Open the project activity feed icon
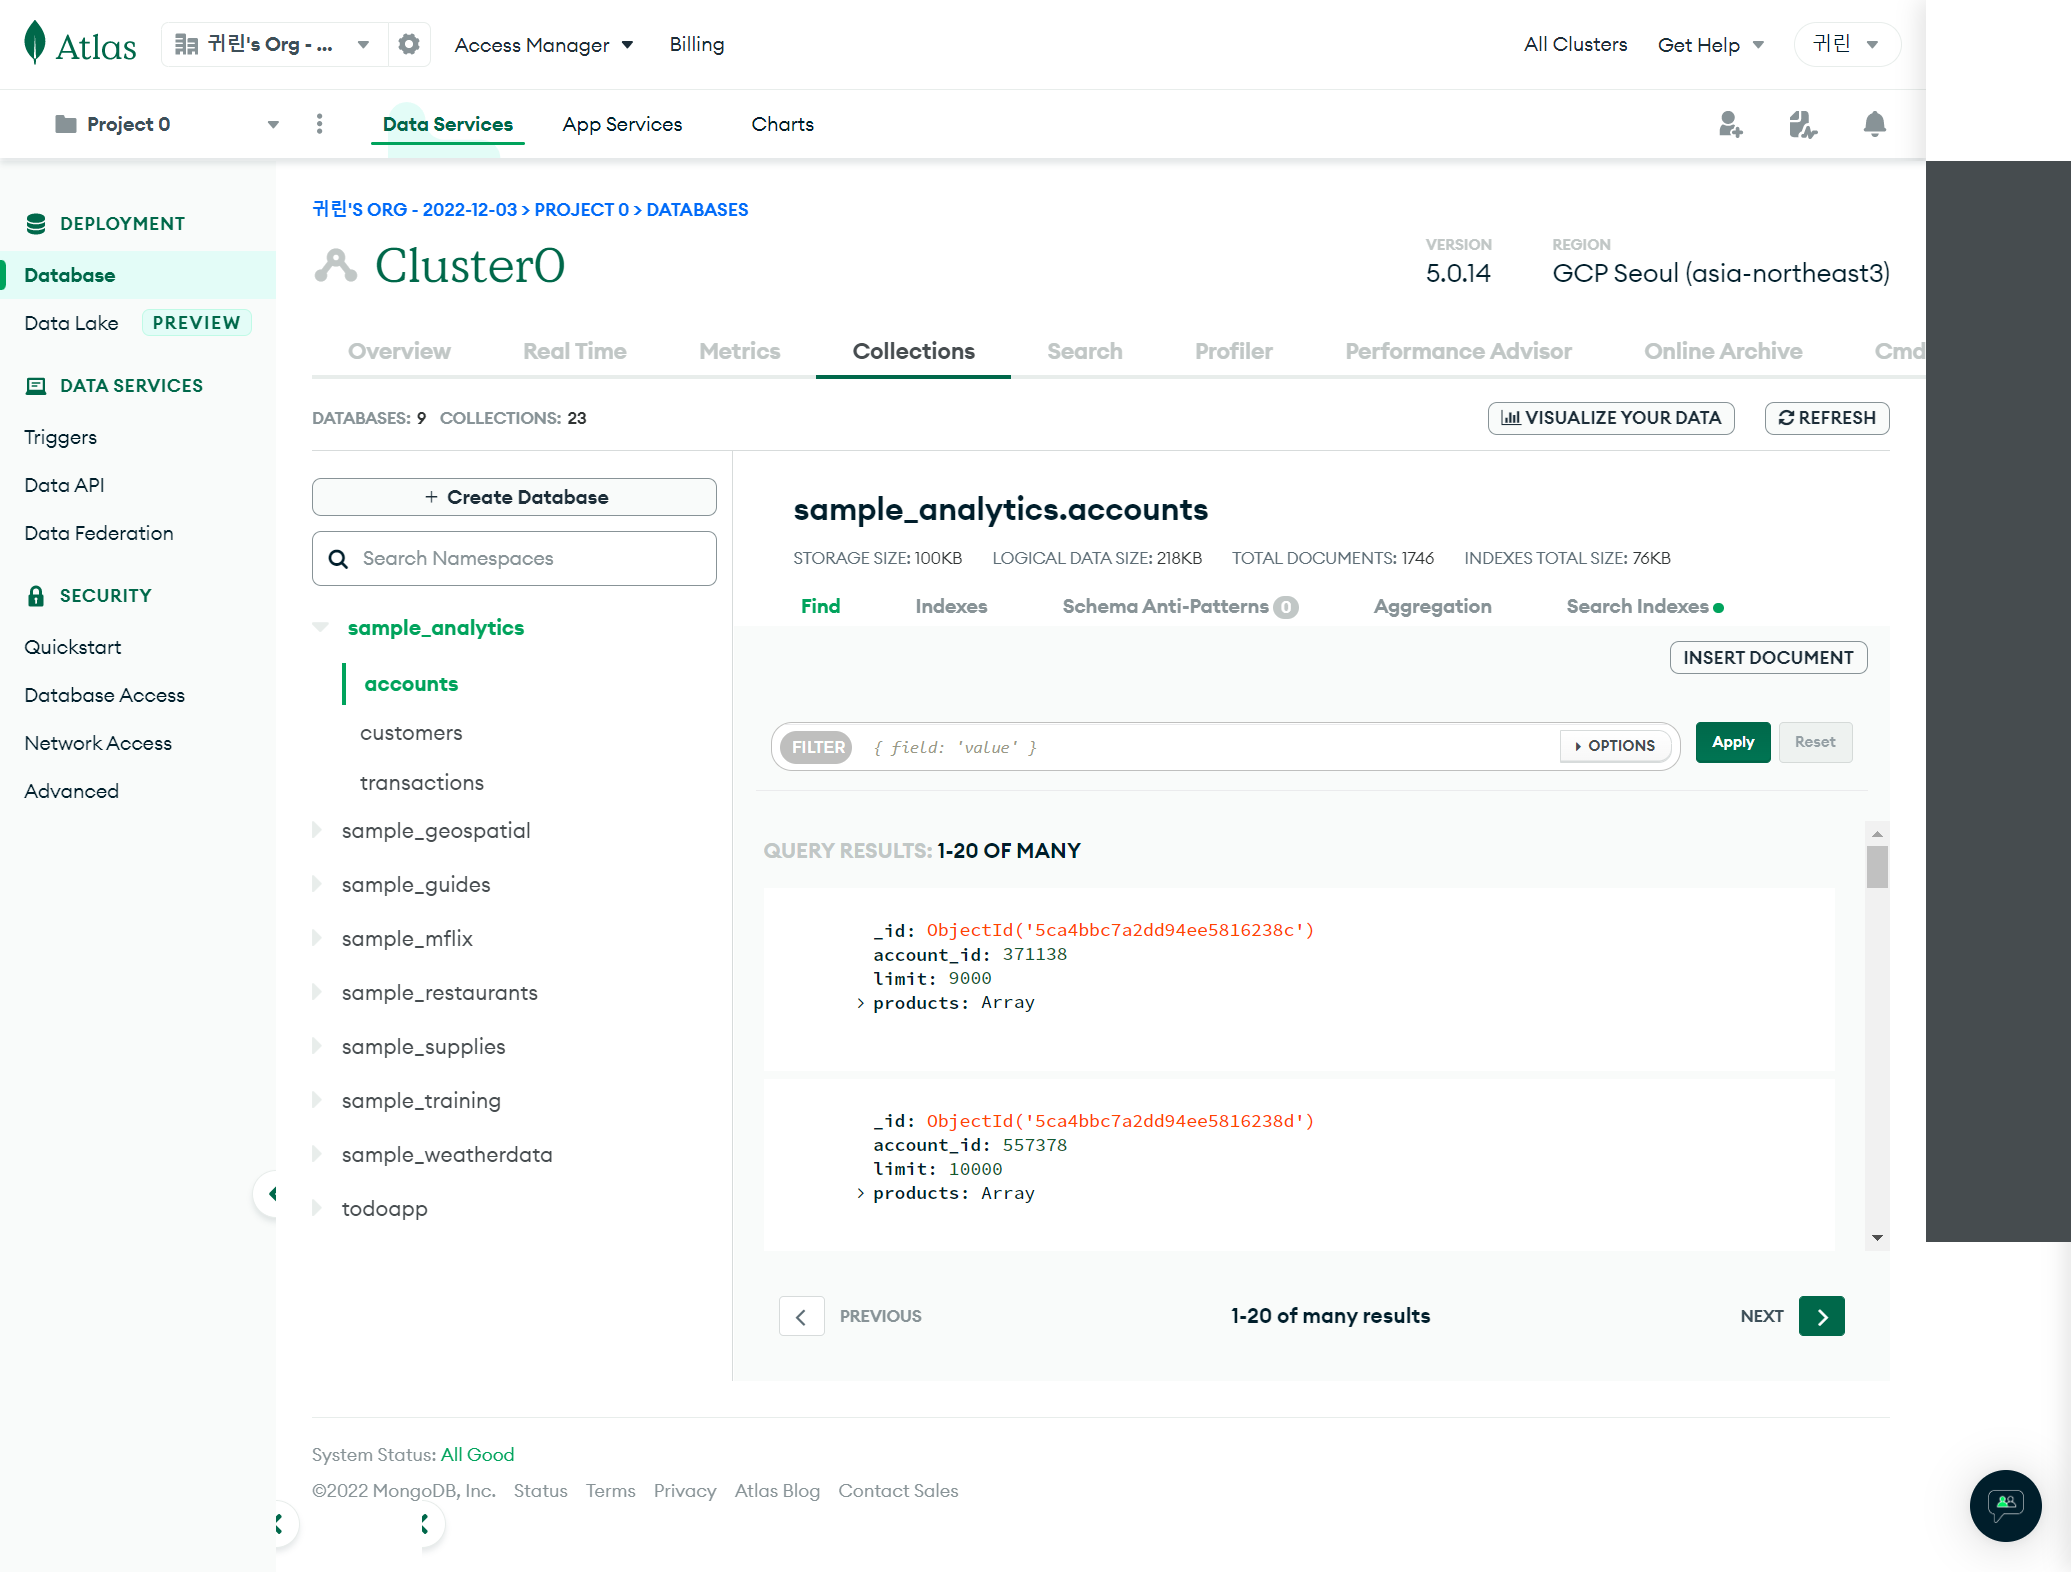This screenshot has height=1572, width=2071. pos(1802,124)
